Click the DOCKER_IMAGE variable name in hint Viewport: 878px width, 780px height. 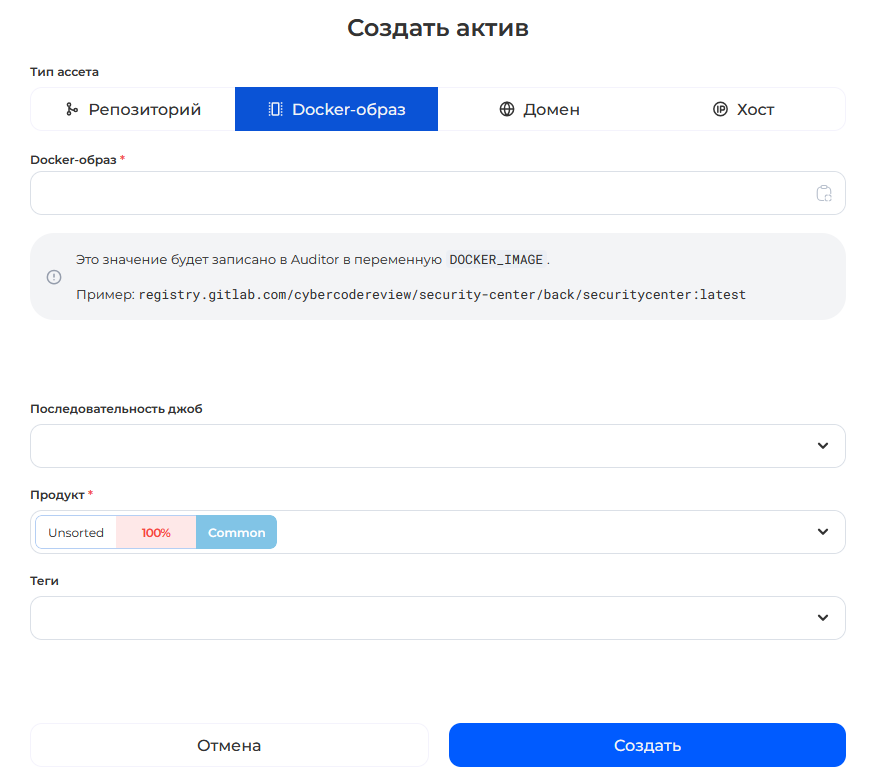tap(496, 260)
